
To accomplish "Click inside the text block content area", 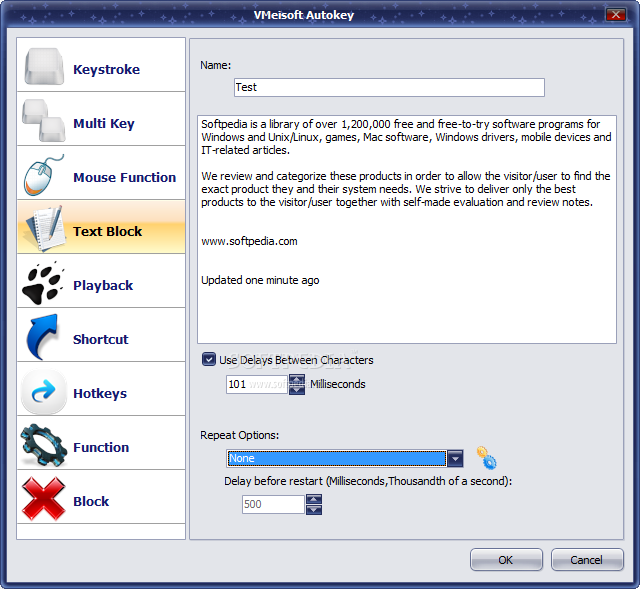I will pos(407,229).
